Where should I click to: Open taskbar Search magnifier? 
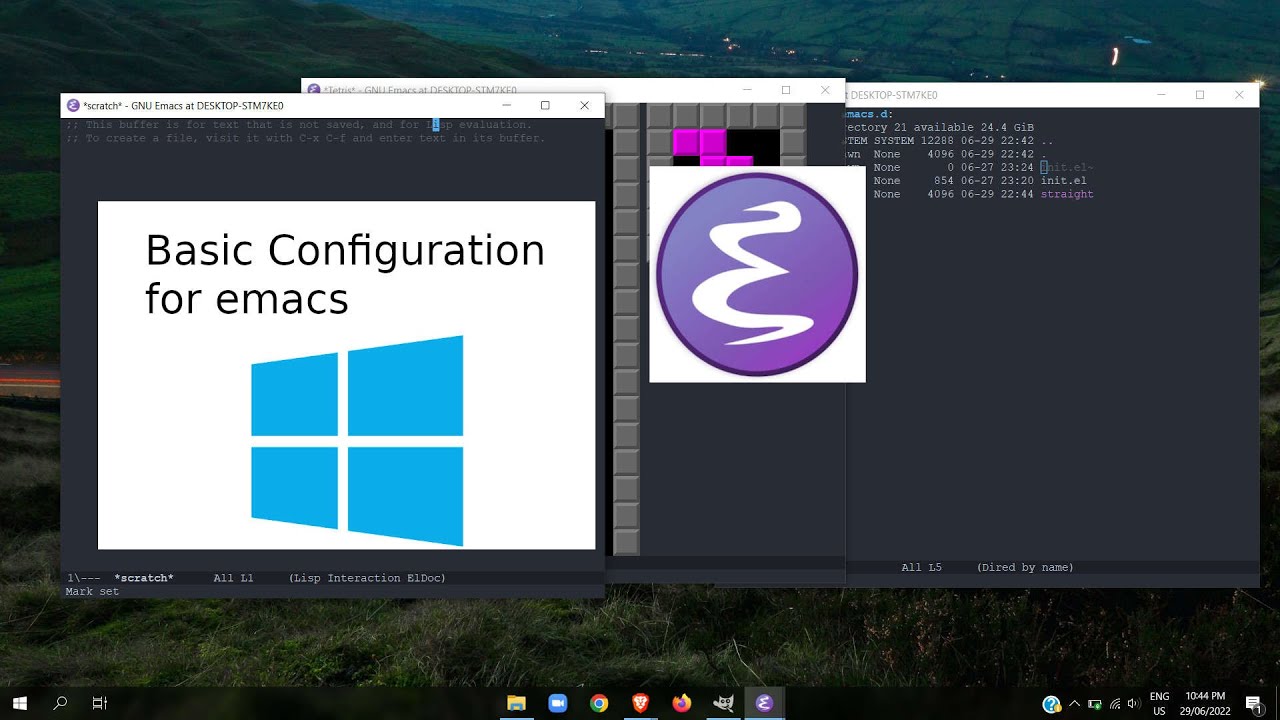60,703
